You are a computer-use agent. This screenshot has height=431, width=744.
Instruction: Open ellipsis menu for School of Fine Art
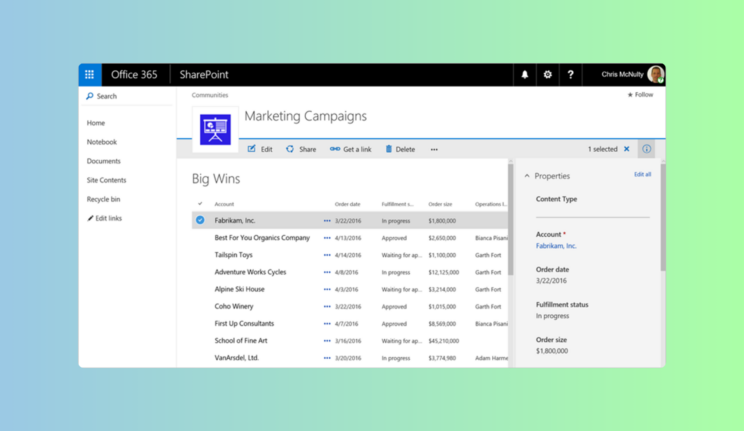[327, 341]
